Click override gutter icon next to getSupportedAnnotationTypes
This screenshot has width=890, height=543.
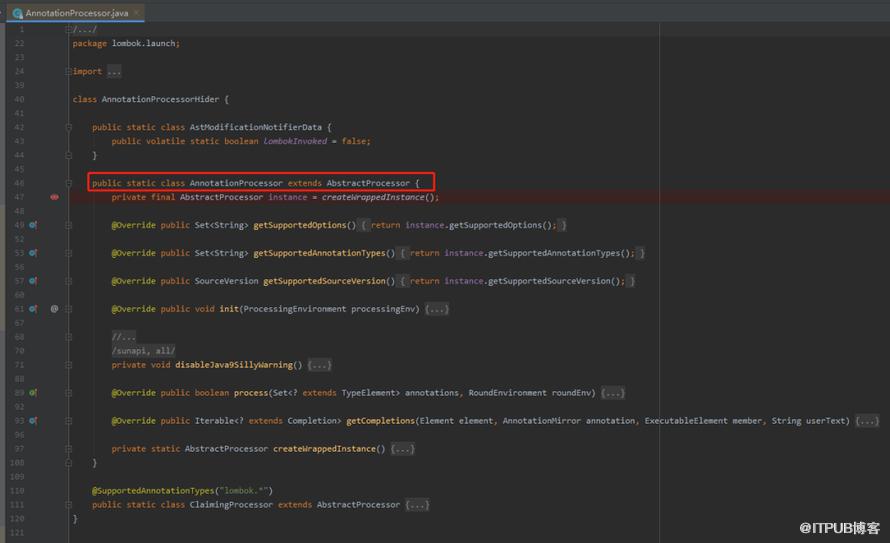[x=33, y=253]
